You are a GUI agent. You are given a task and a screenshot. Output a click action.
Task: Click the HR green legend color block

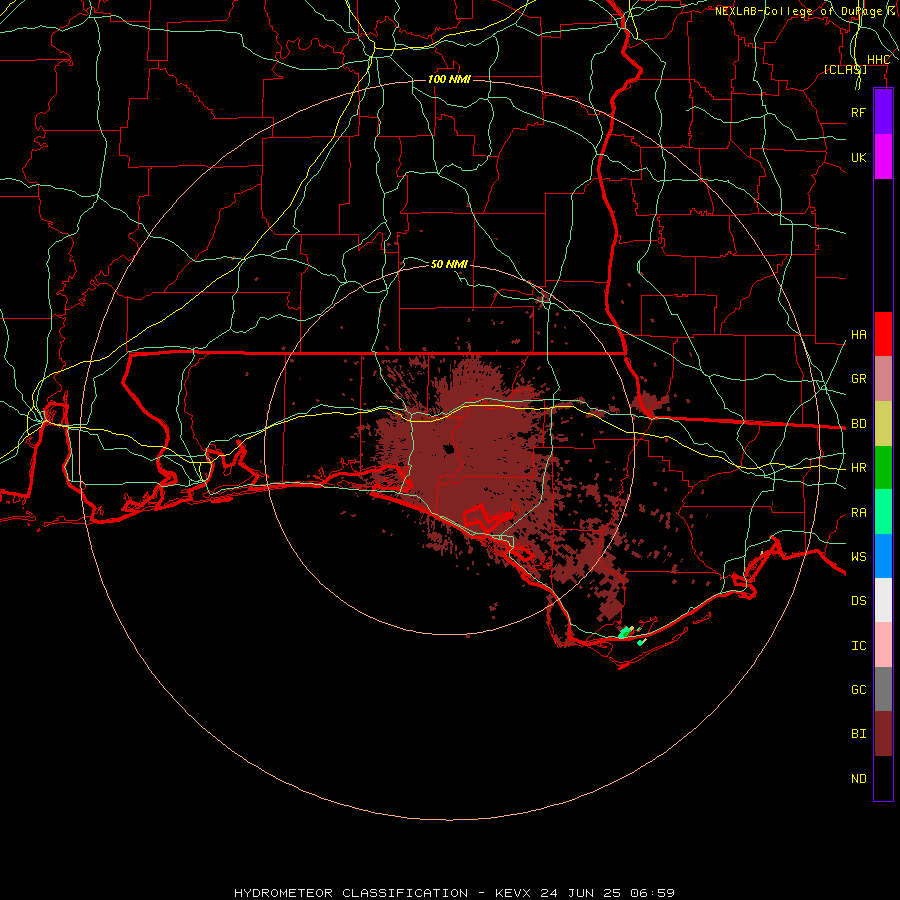[883, 467]
